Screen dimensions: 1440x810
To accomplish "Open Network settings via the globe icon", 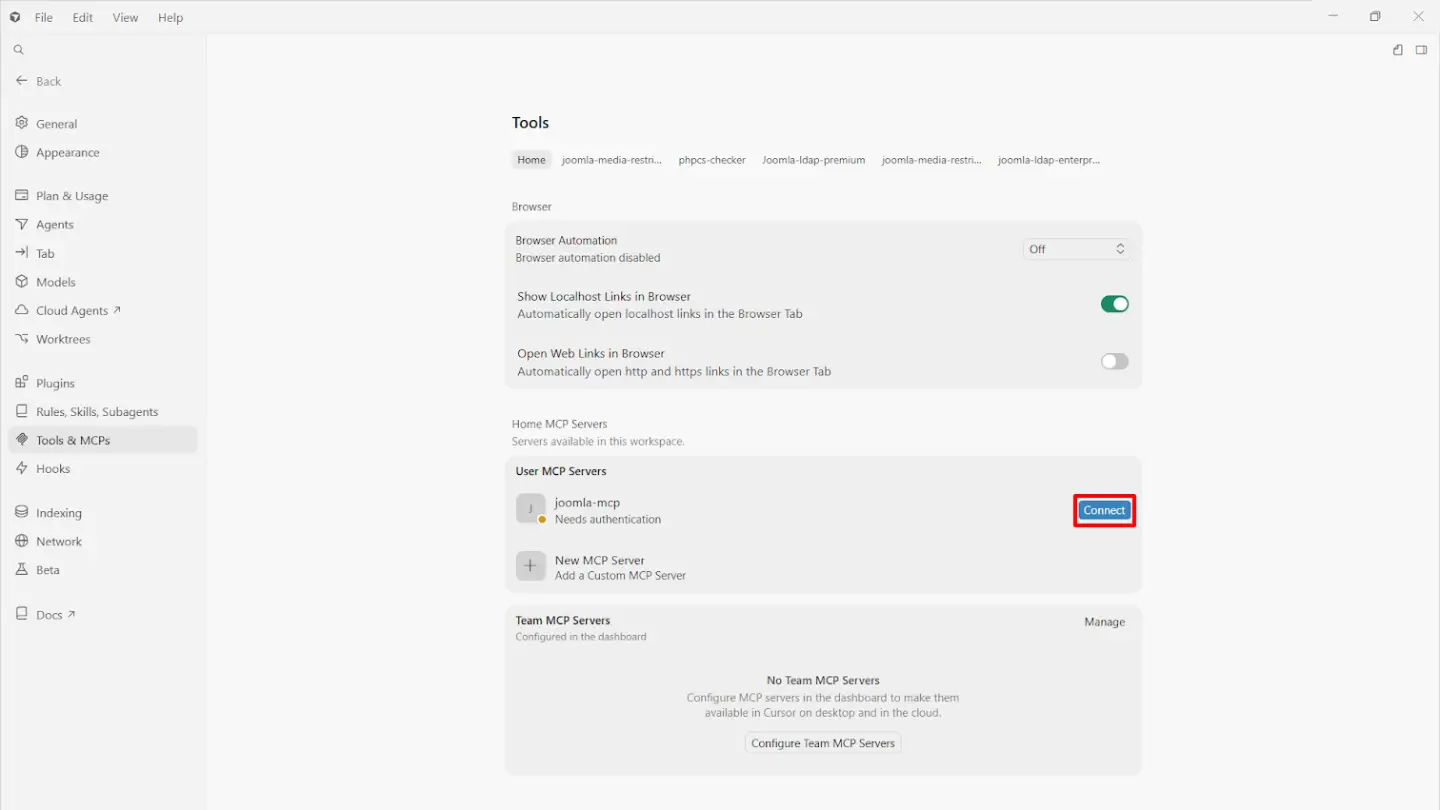I will [x=22, y=541].
